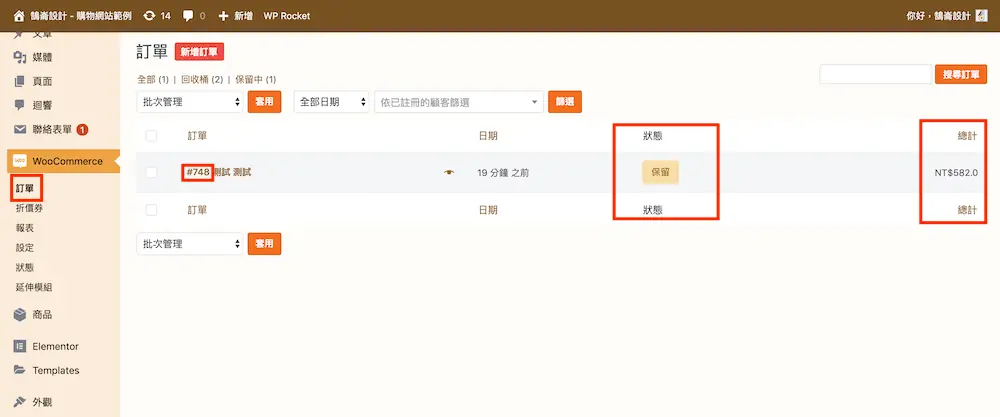Image resolution: width=1000 pixels, height=417 pixels.
Task: Open the 依已註冊的顧客篩選 customer dropdown
Action: [x=459, y=101]
